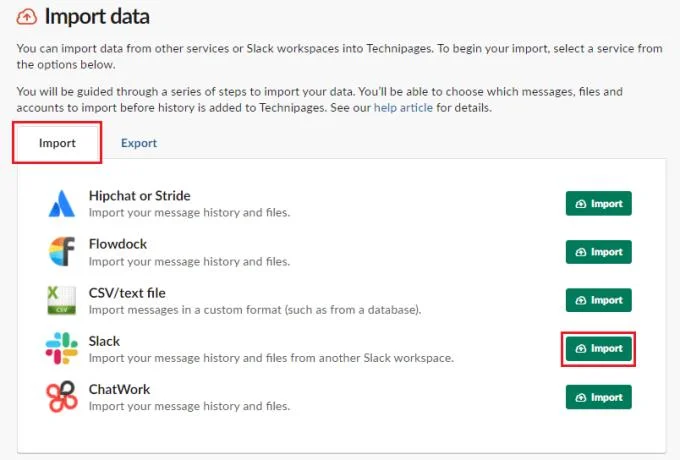Click the ChatWork 'Import your message history' description

190,406
